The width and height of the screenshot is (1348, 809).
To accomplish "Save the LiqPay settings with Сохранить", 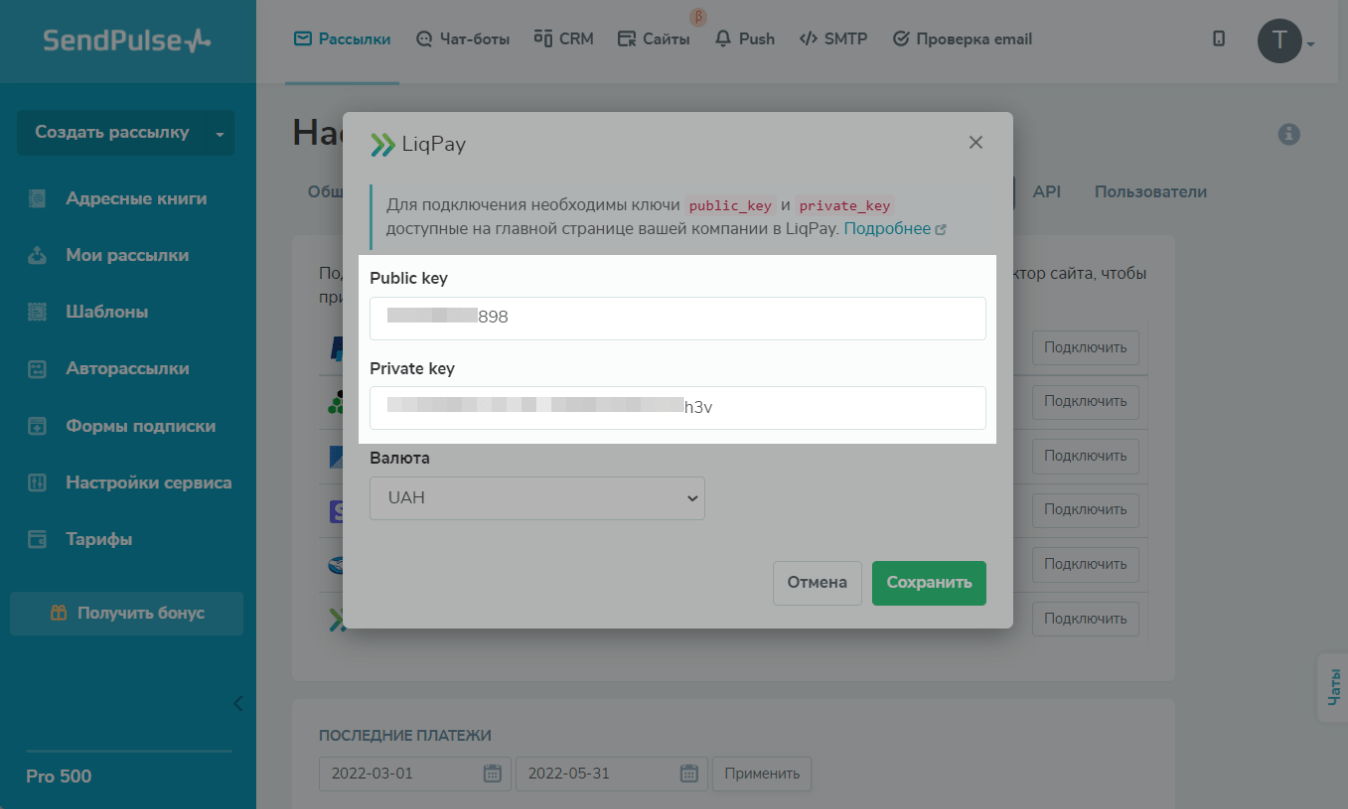I will point(929,583).
